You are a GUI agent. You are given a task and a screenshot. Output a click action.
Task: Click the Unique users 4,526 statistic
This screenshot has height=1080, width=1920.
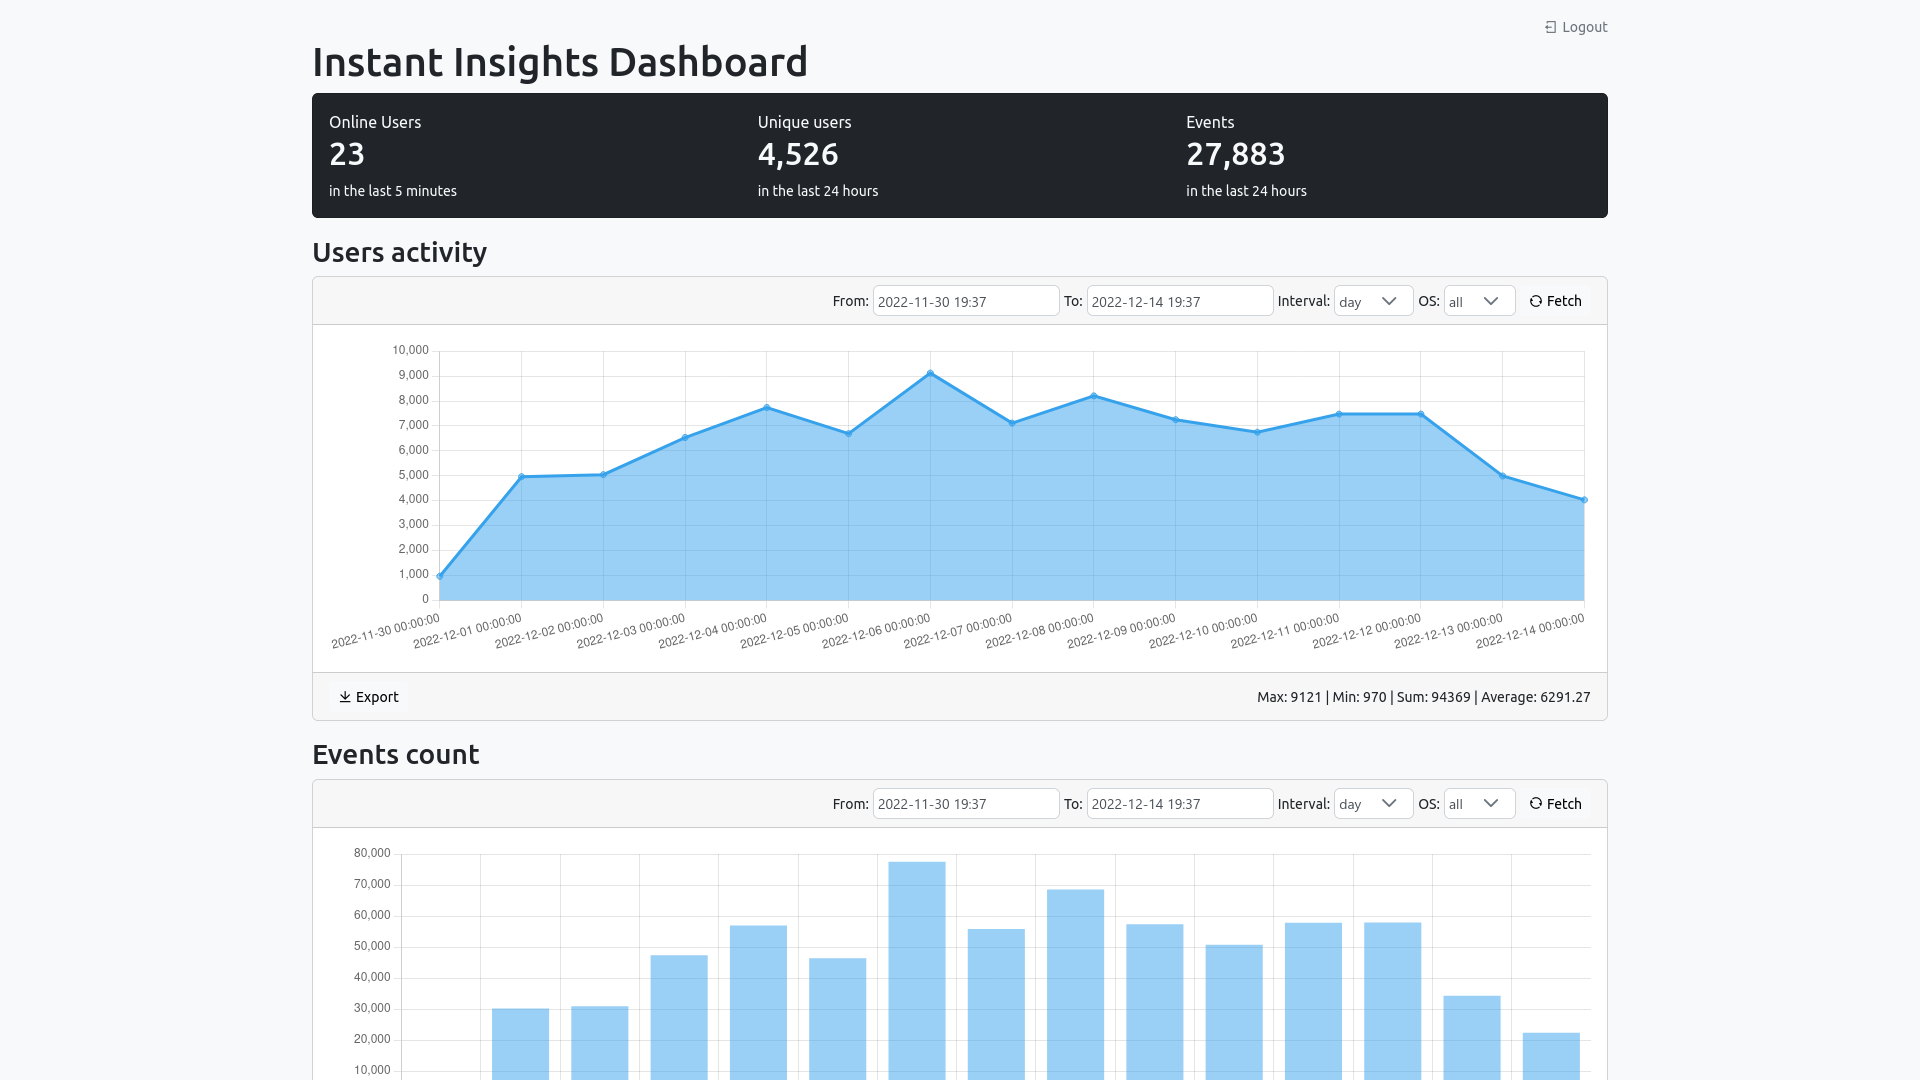798,154
